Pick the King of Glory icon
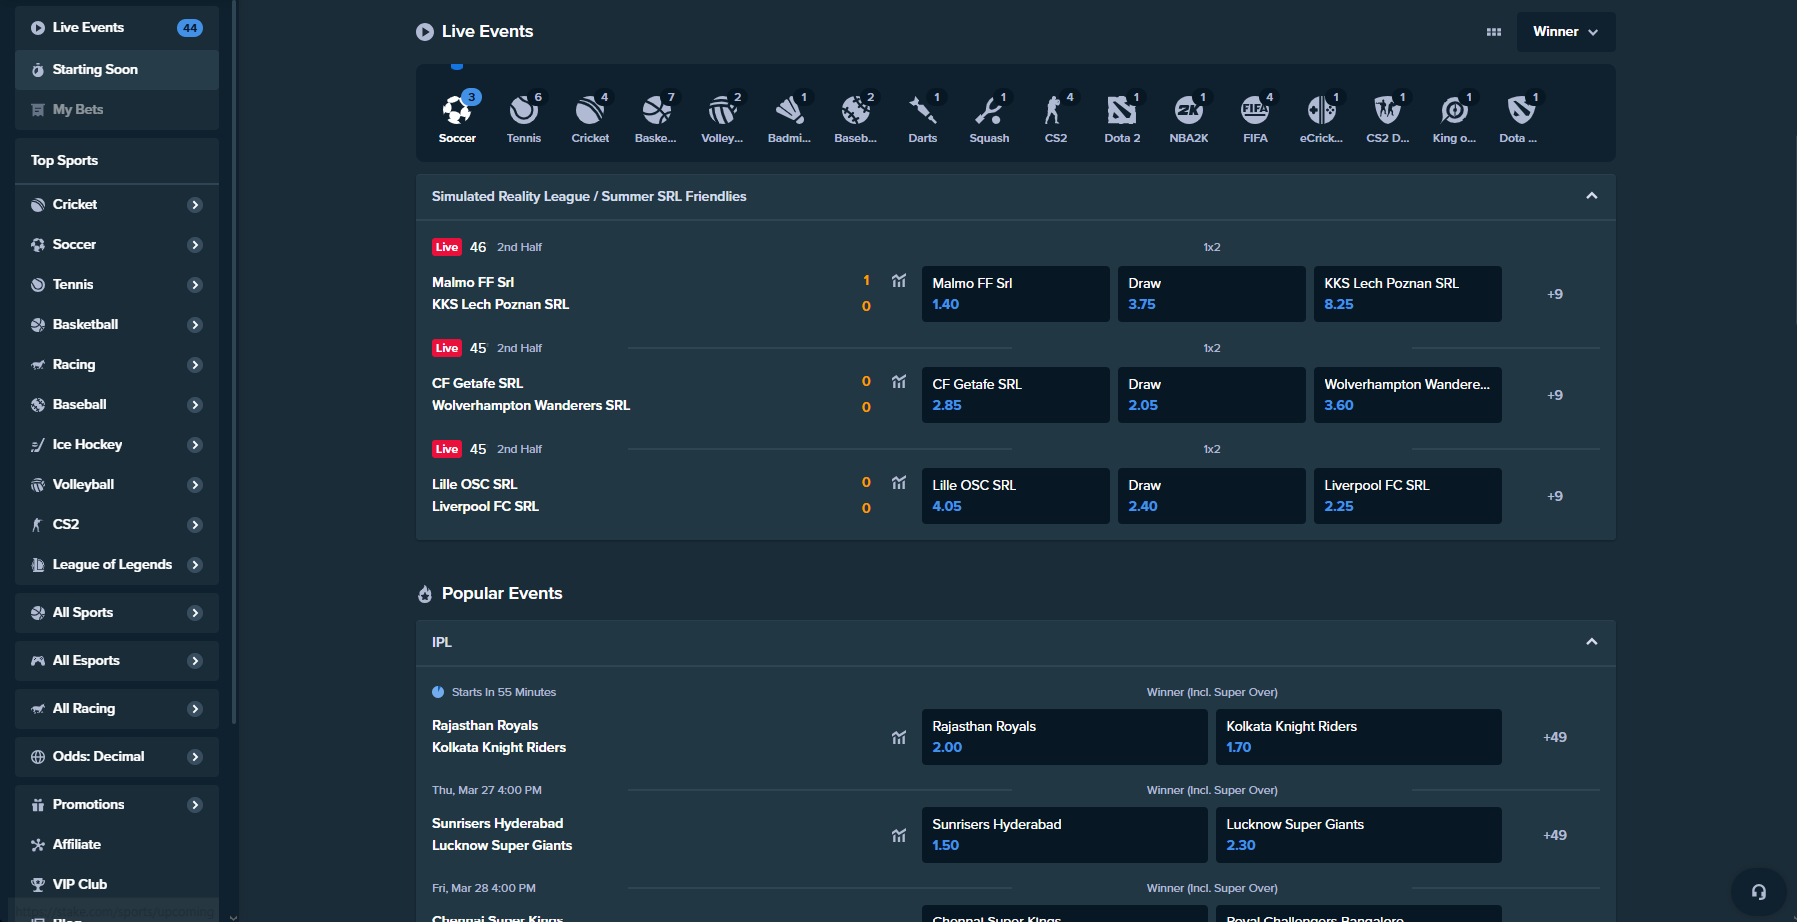The image size is (1797, 922). [x=1454, y=118]
